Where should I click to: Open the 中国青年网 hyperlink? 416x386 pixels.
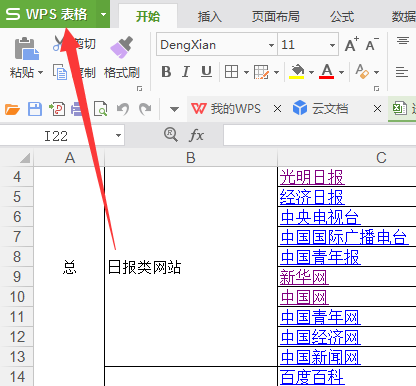pyautogui.click(x=320, y=317)
